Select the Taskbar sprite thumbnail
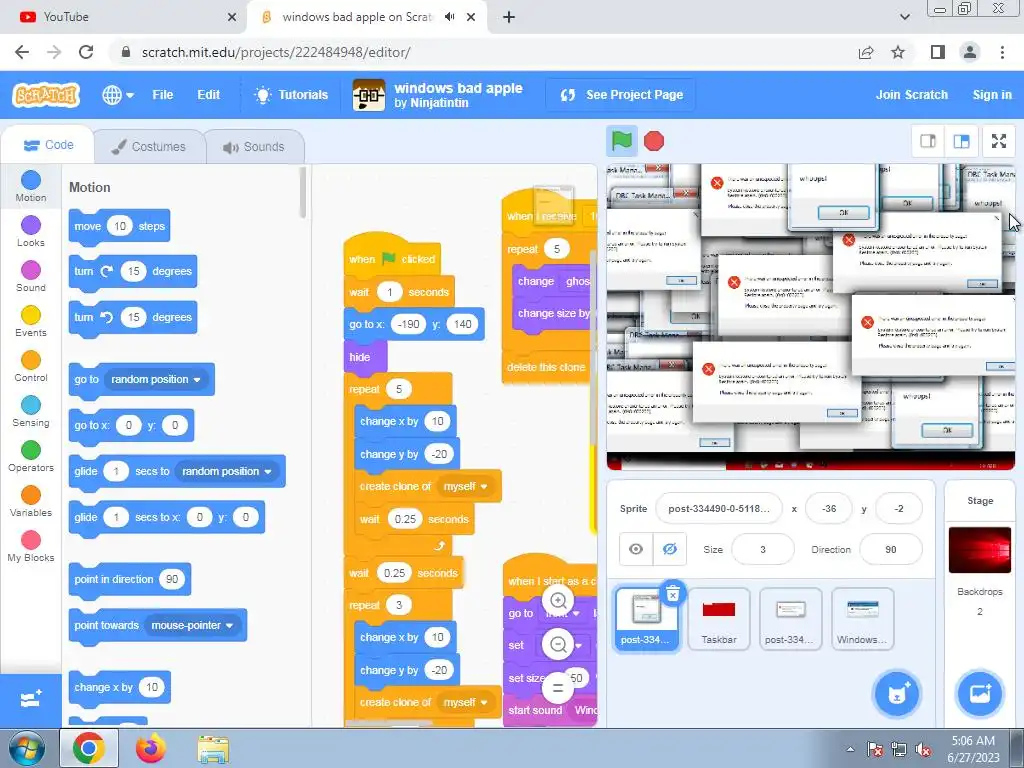The height and width of the screenshot is (768, 1024). [718, 619]
